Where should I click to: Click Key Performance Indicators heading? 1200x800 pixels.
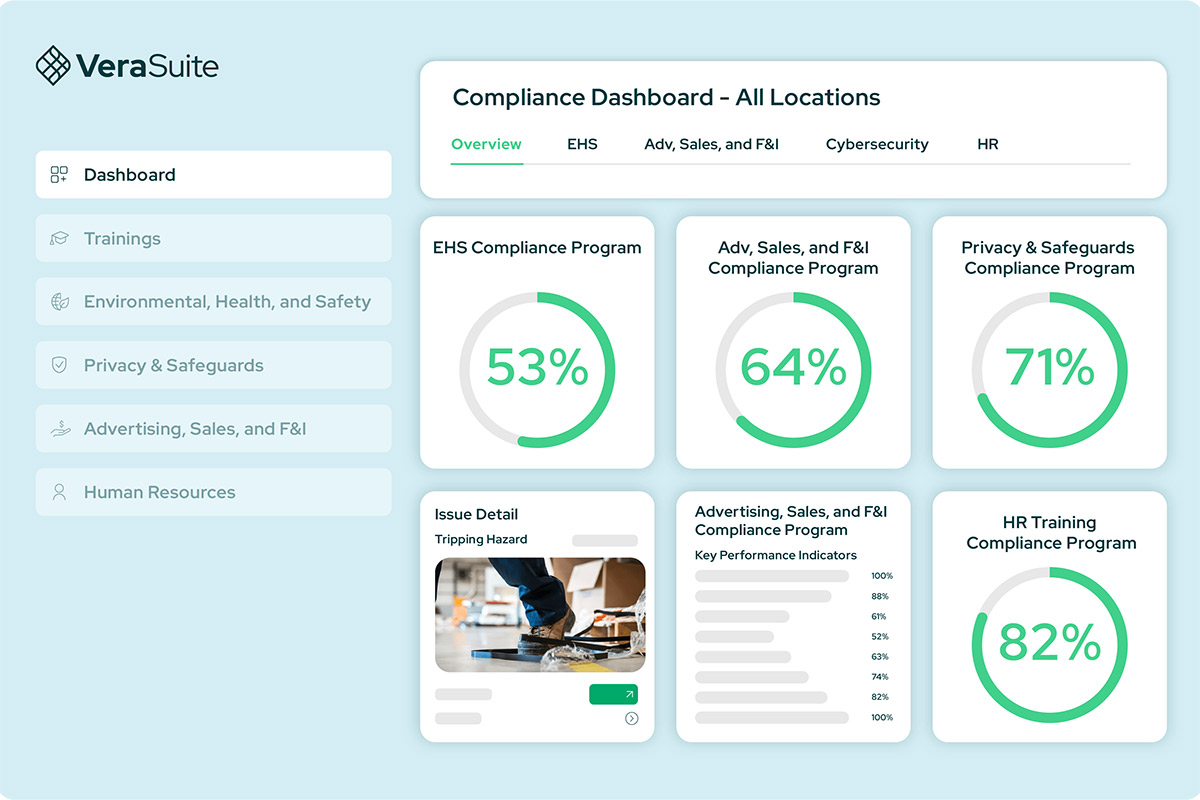(776, 555)
